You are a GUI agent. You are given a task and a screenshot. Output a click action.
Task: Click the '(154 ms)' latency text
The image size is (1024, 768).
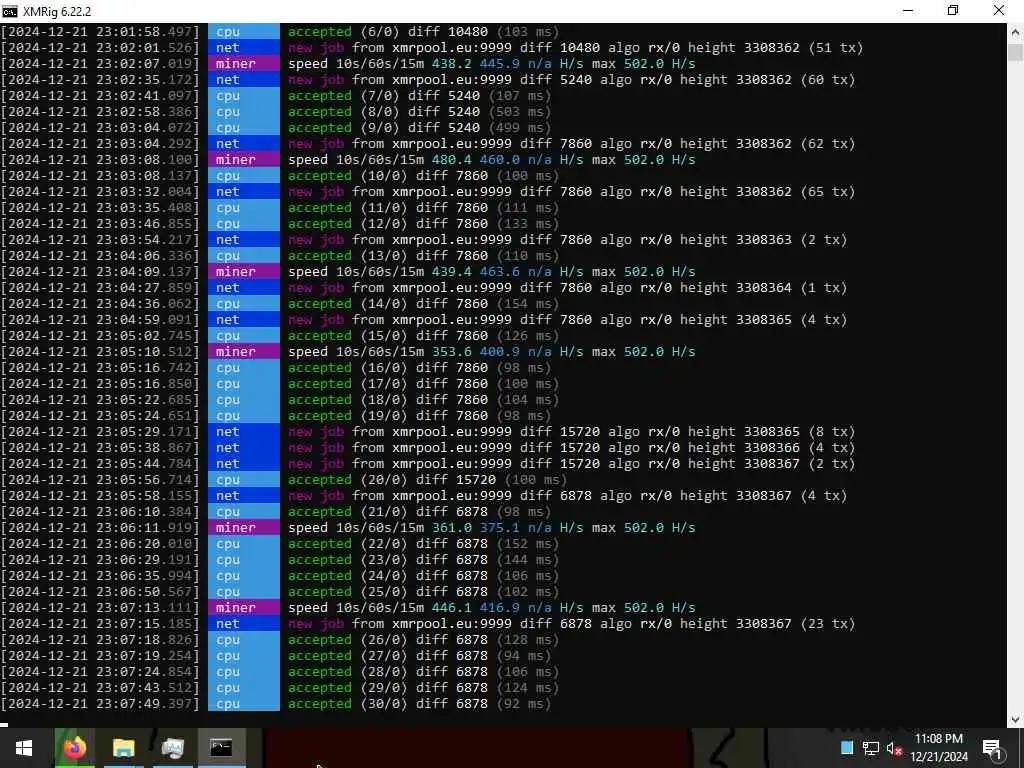tap(528, 304)
